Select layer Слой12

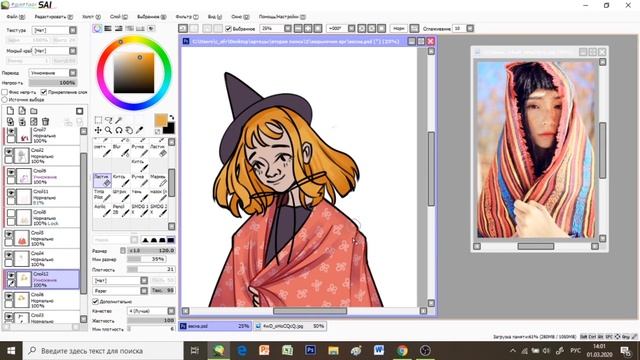click(x=41, y=280)
